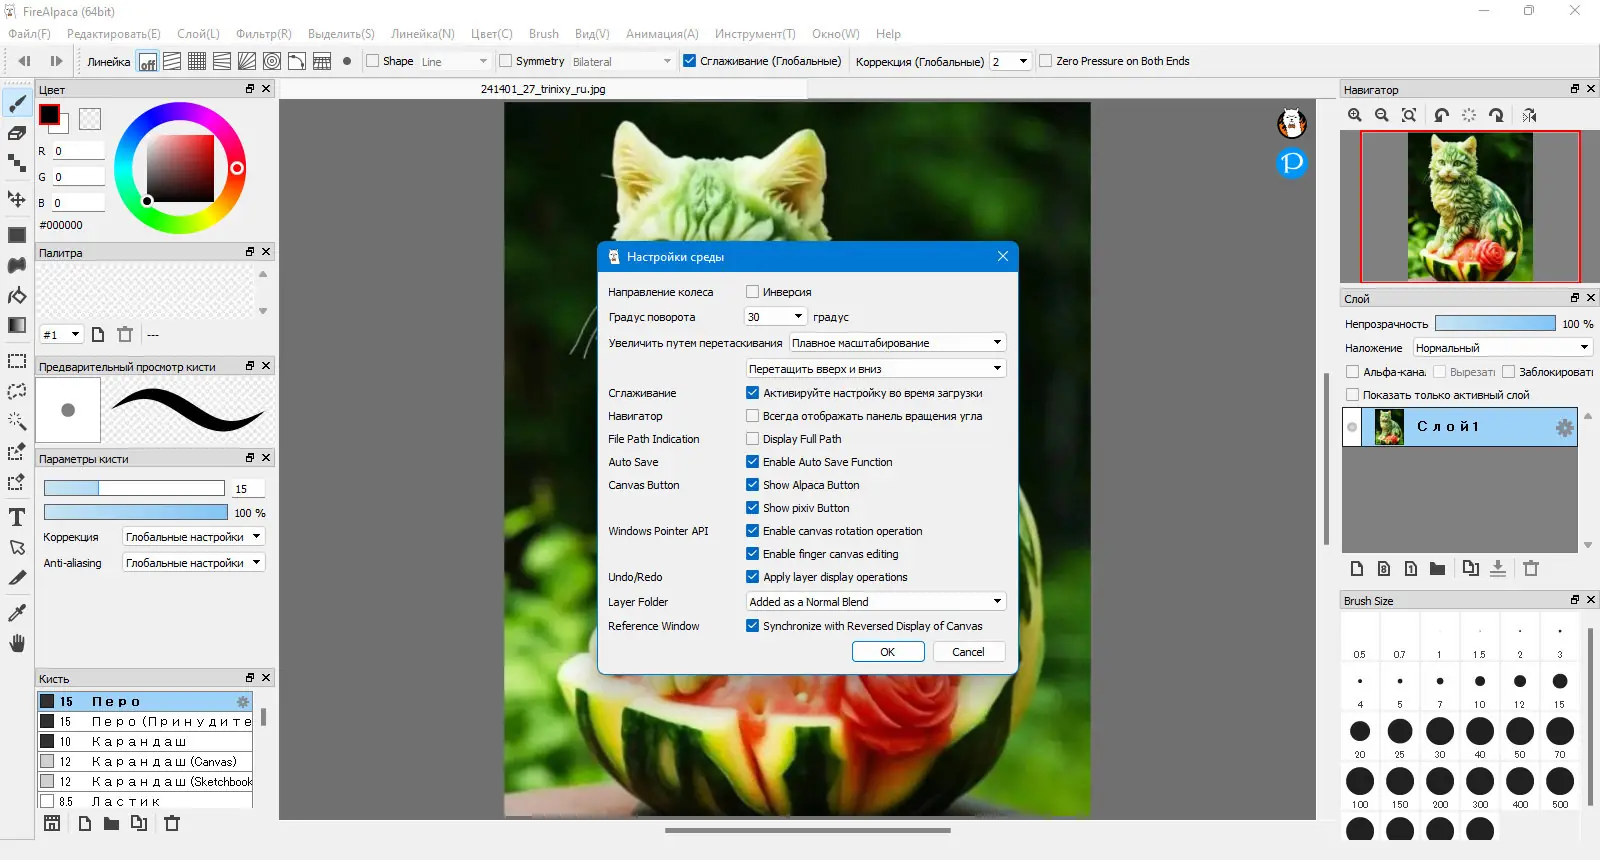Create a new layer folder
The image size is (1600, 860).
[x=1437, y=568]
